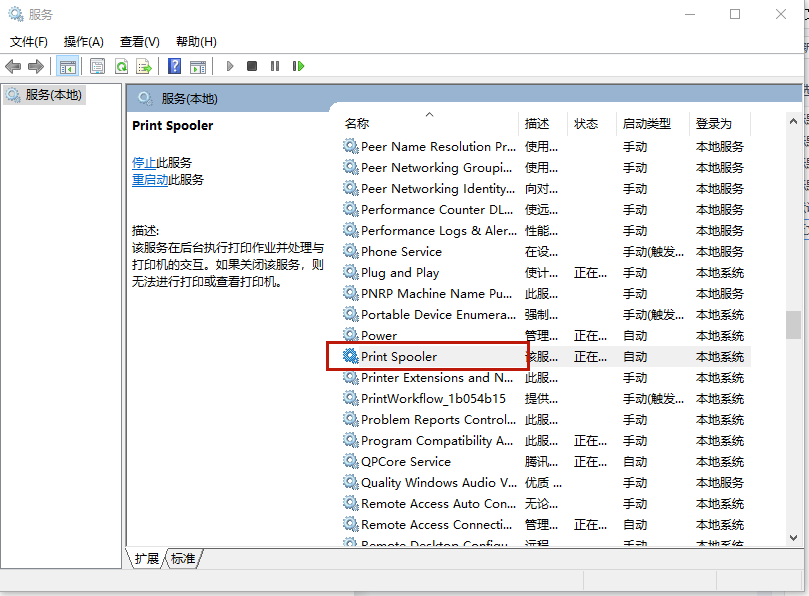
Task: Click the Stop Service square icon
Action: 252,66
